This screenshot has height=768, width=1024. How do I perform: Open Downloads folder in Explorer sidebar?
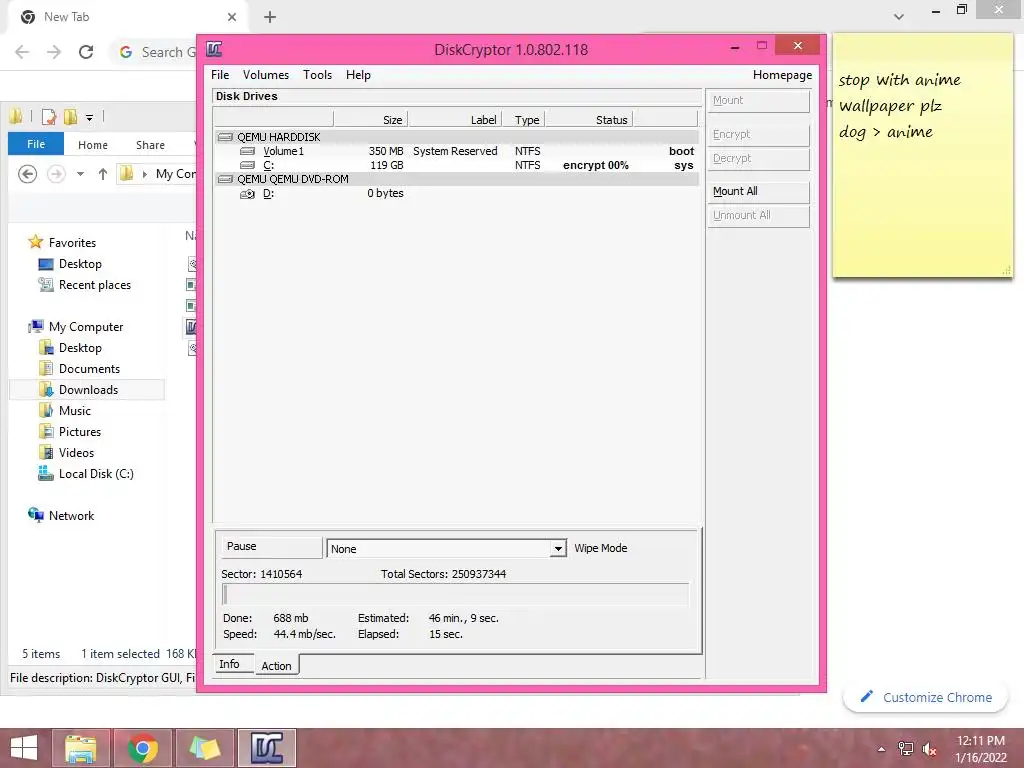[88, 390]
